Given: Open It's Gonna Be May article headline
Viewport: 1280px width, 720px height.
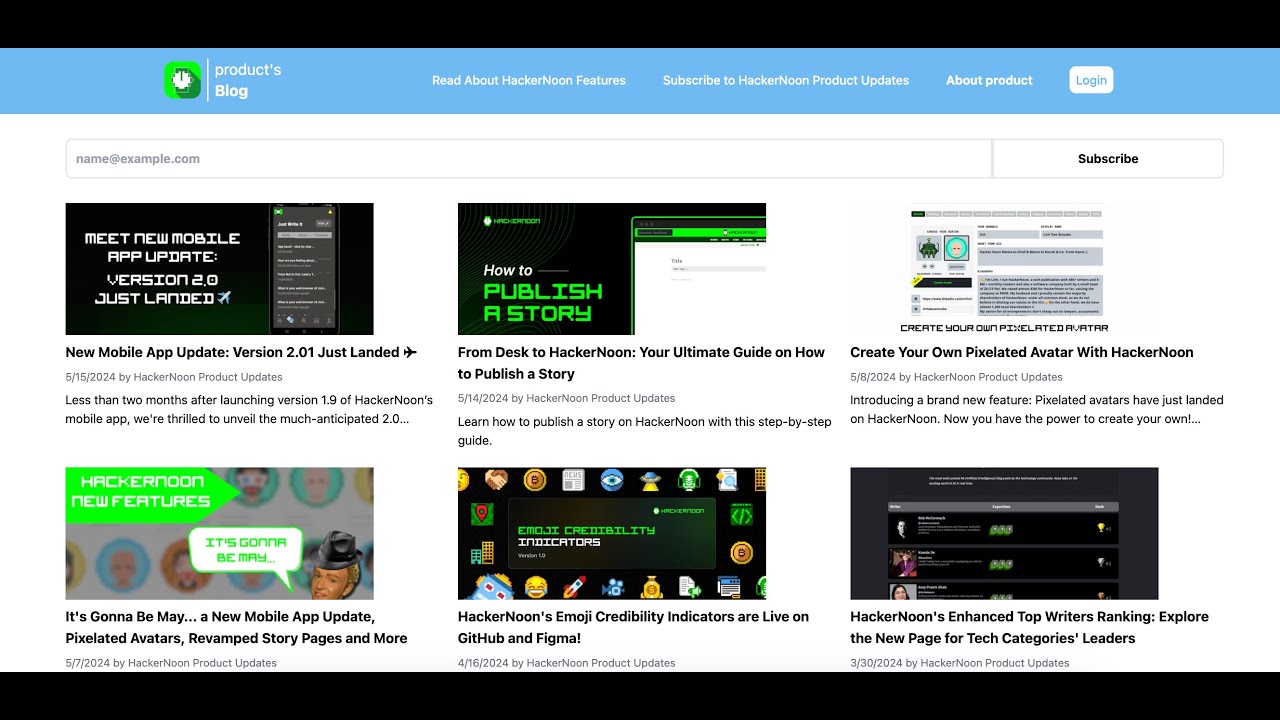Looking at the screenshot, I should pos(236,627).
